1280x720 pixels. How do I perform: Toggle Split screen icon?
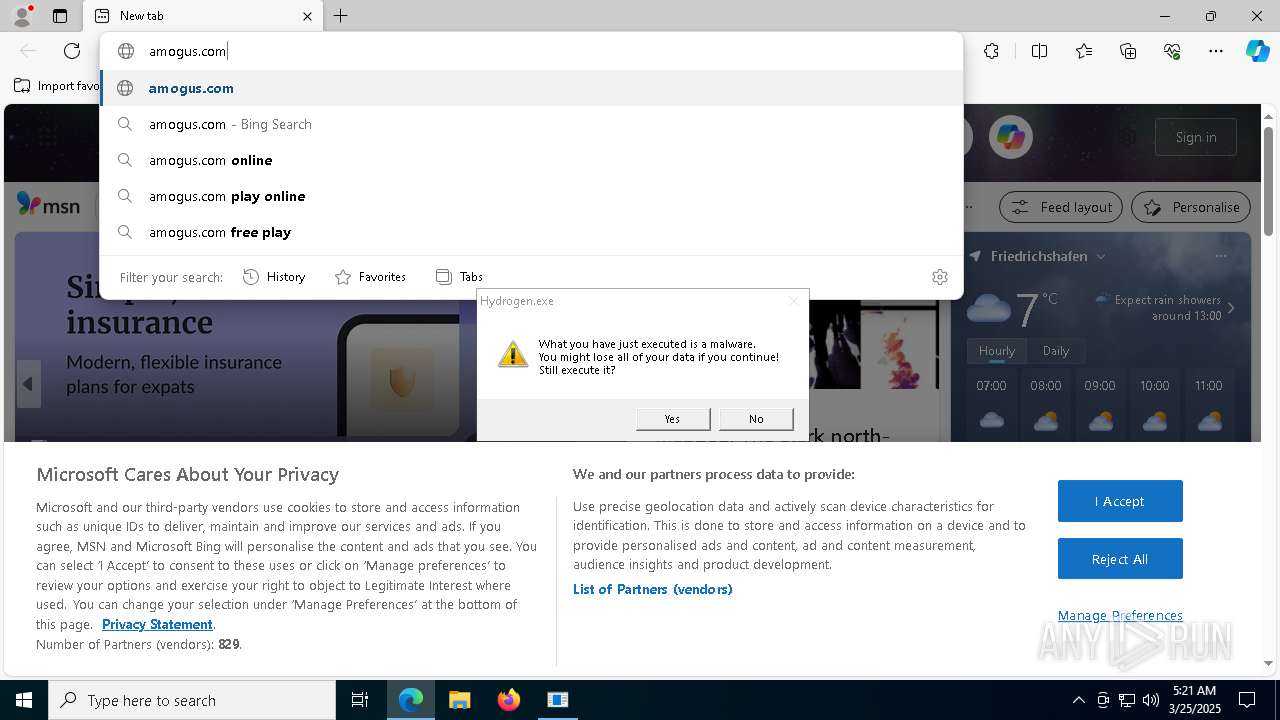[x=1039, y=51]
